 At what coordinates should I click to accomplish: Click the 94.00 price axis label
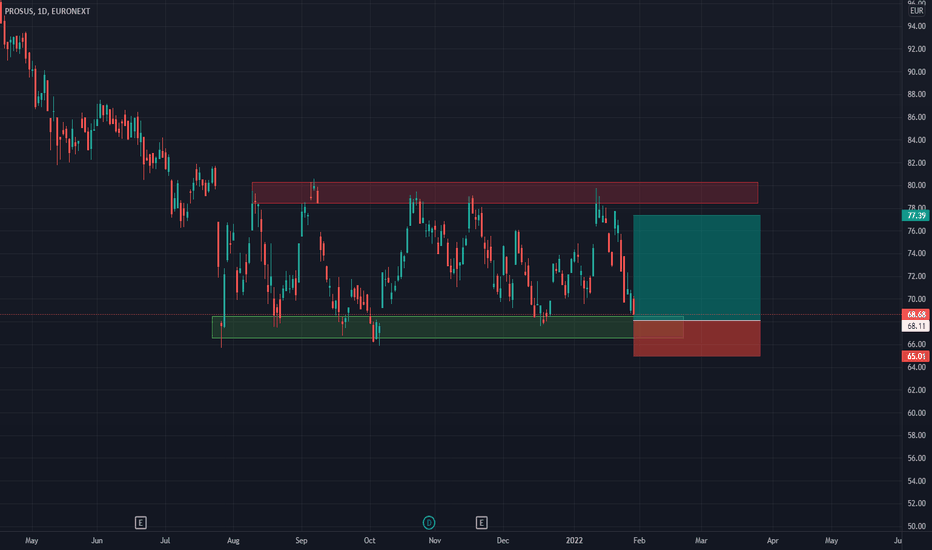(x=917, y=26)
